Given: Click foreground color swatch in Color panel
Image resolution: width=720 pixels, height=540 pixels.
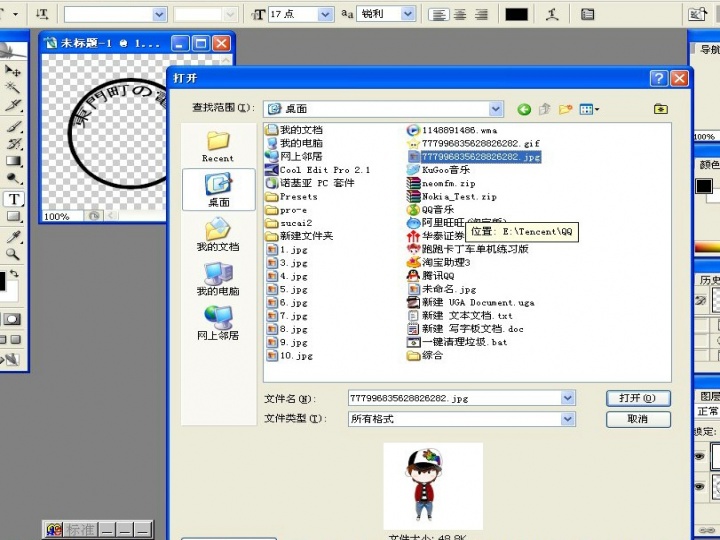Looking at the screenshot, I should (704, 186).
